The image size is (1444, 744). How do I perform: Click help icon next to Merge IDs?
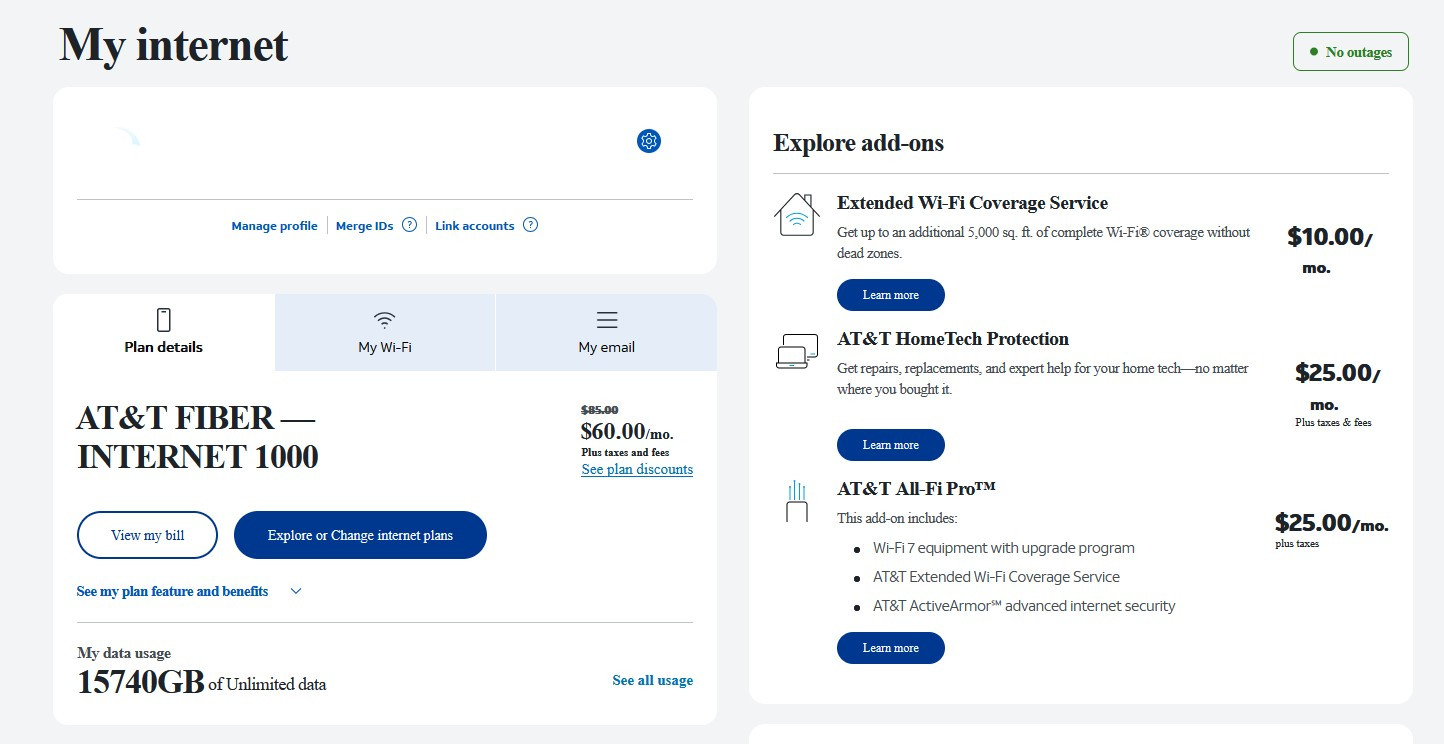[x=409, y=225]
